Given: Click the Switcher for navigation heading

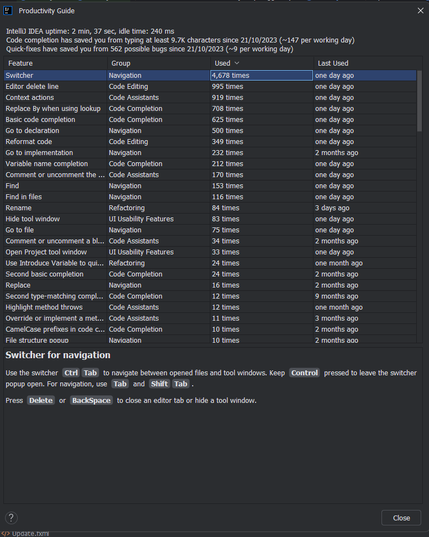Looking at the screenshot, I should [x=58, y=355].
